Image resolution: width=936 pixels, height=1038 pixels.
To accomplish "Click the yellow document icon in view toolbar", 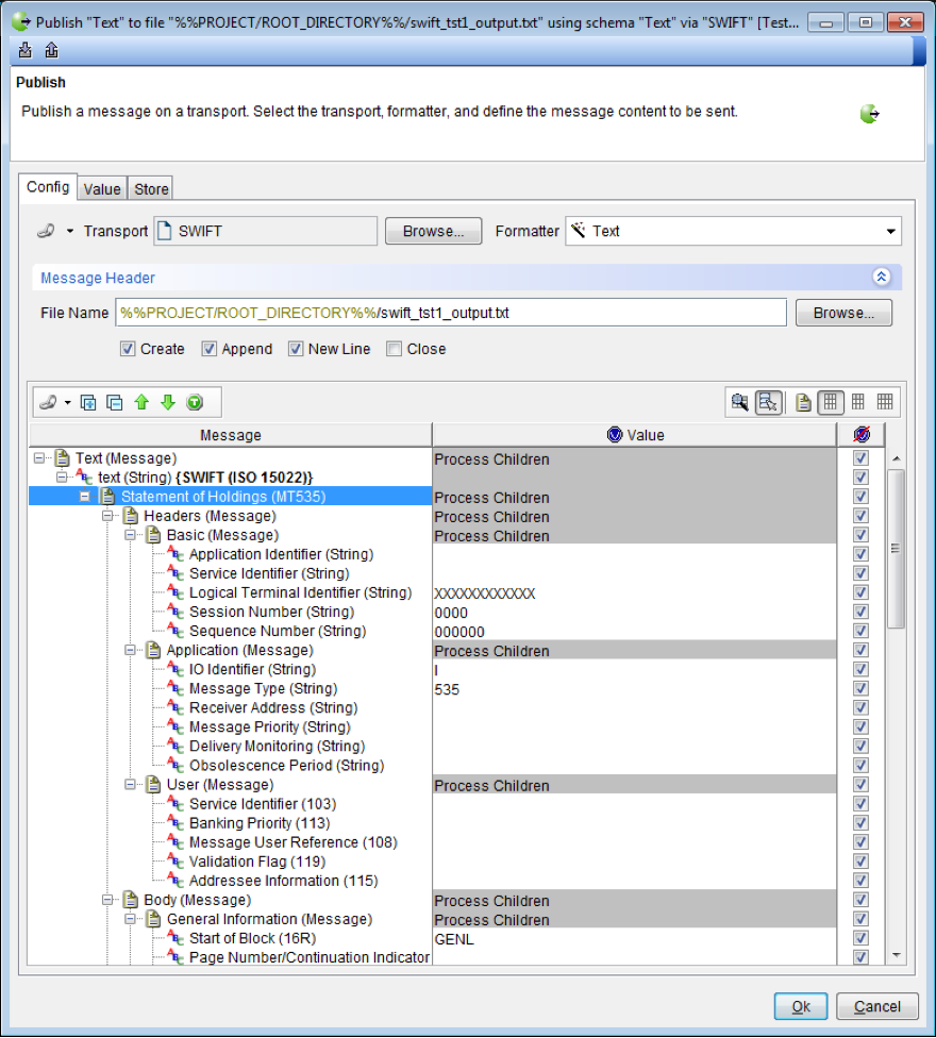I will point(803,402).
